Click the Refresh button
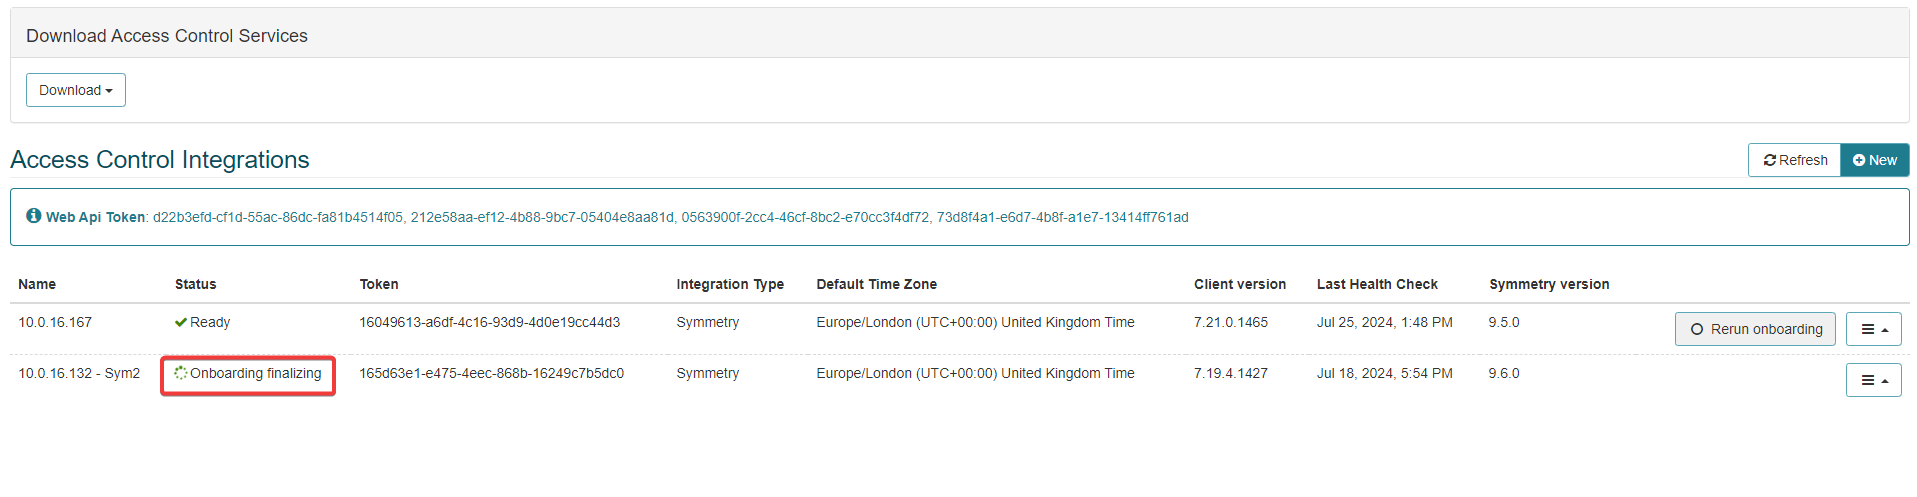The image size is (1917, 497). (x=1794, y=160)
